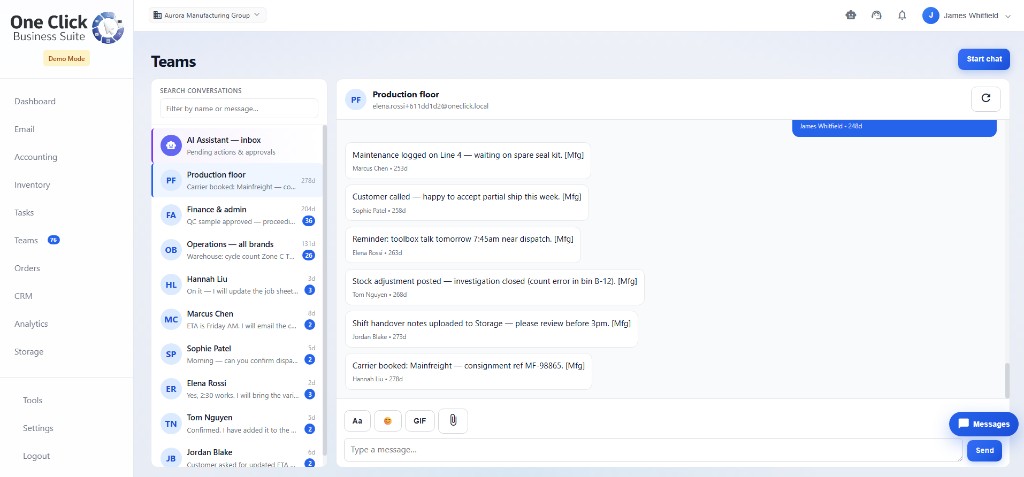This screenshot has height=477, width=1024.
Task: Open the support headset icon in header
Action: click(x=876, y=15)
